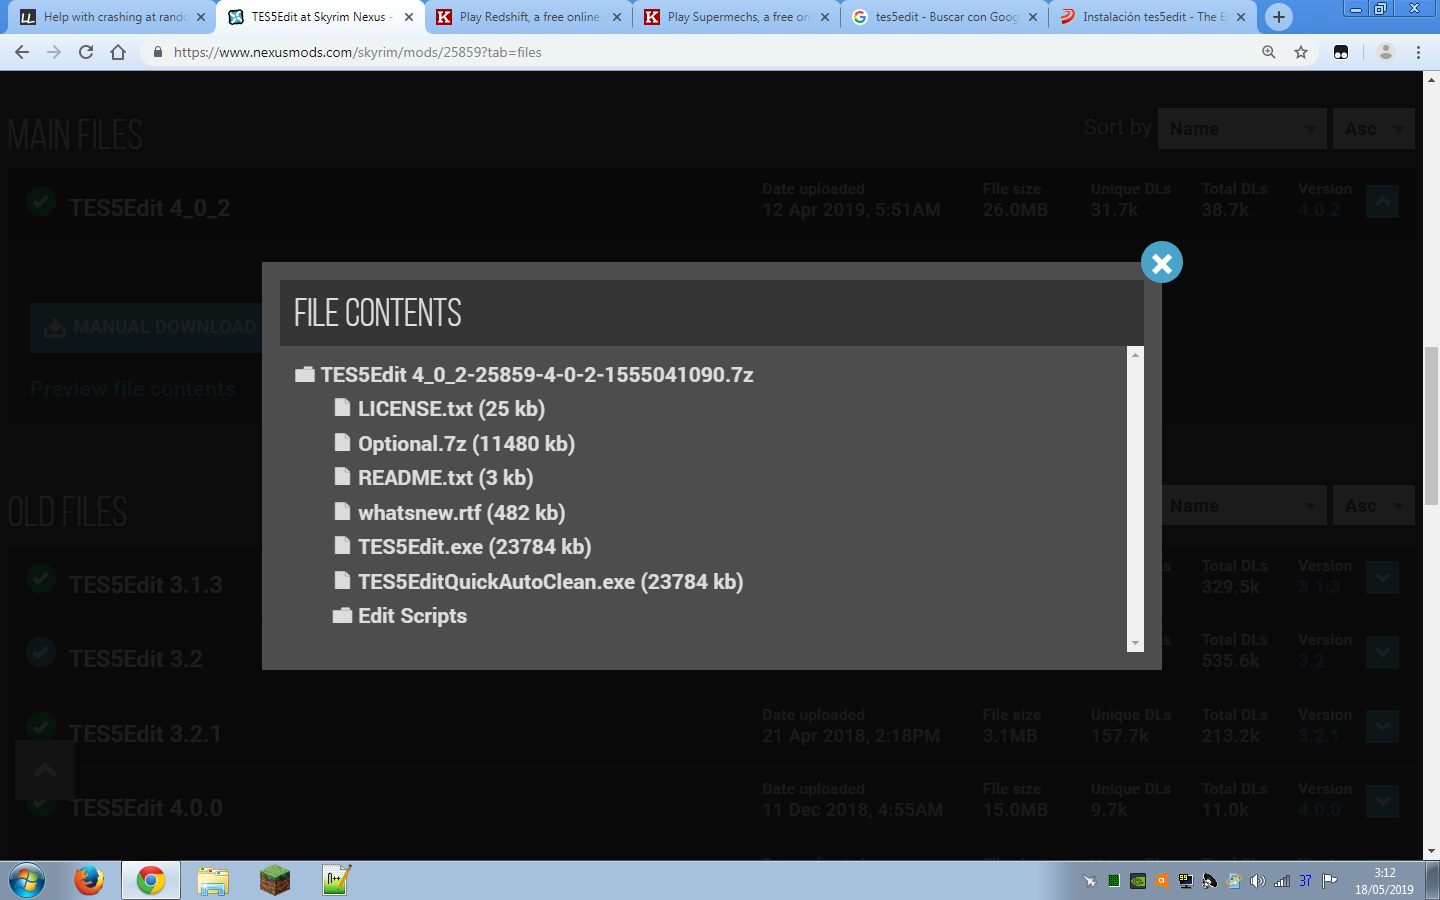Select the root TES5Edit 4_0_2 archive folder
Screen dimensions: 1440x900
click(x=524, y=375)
